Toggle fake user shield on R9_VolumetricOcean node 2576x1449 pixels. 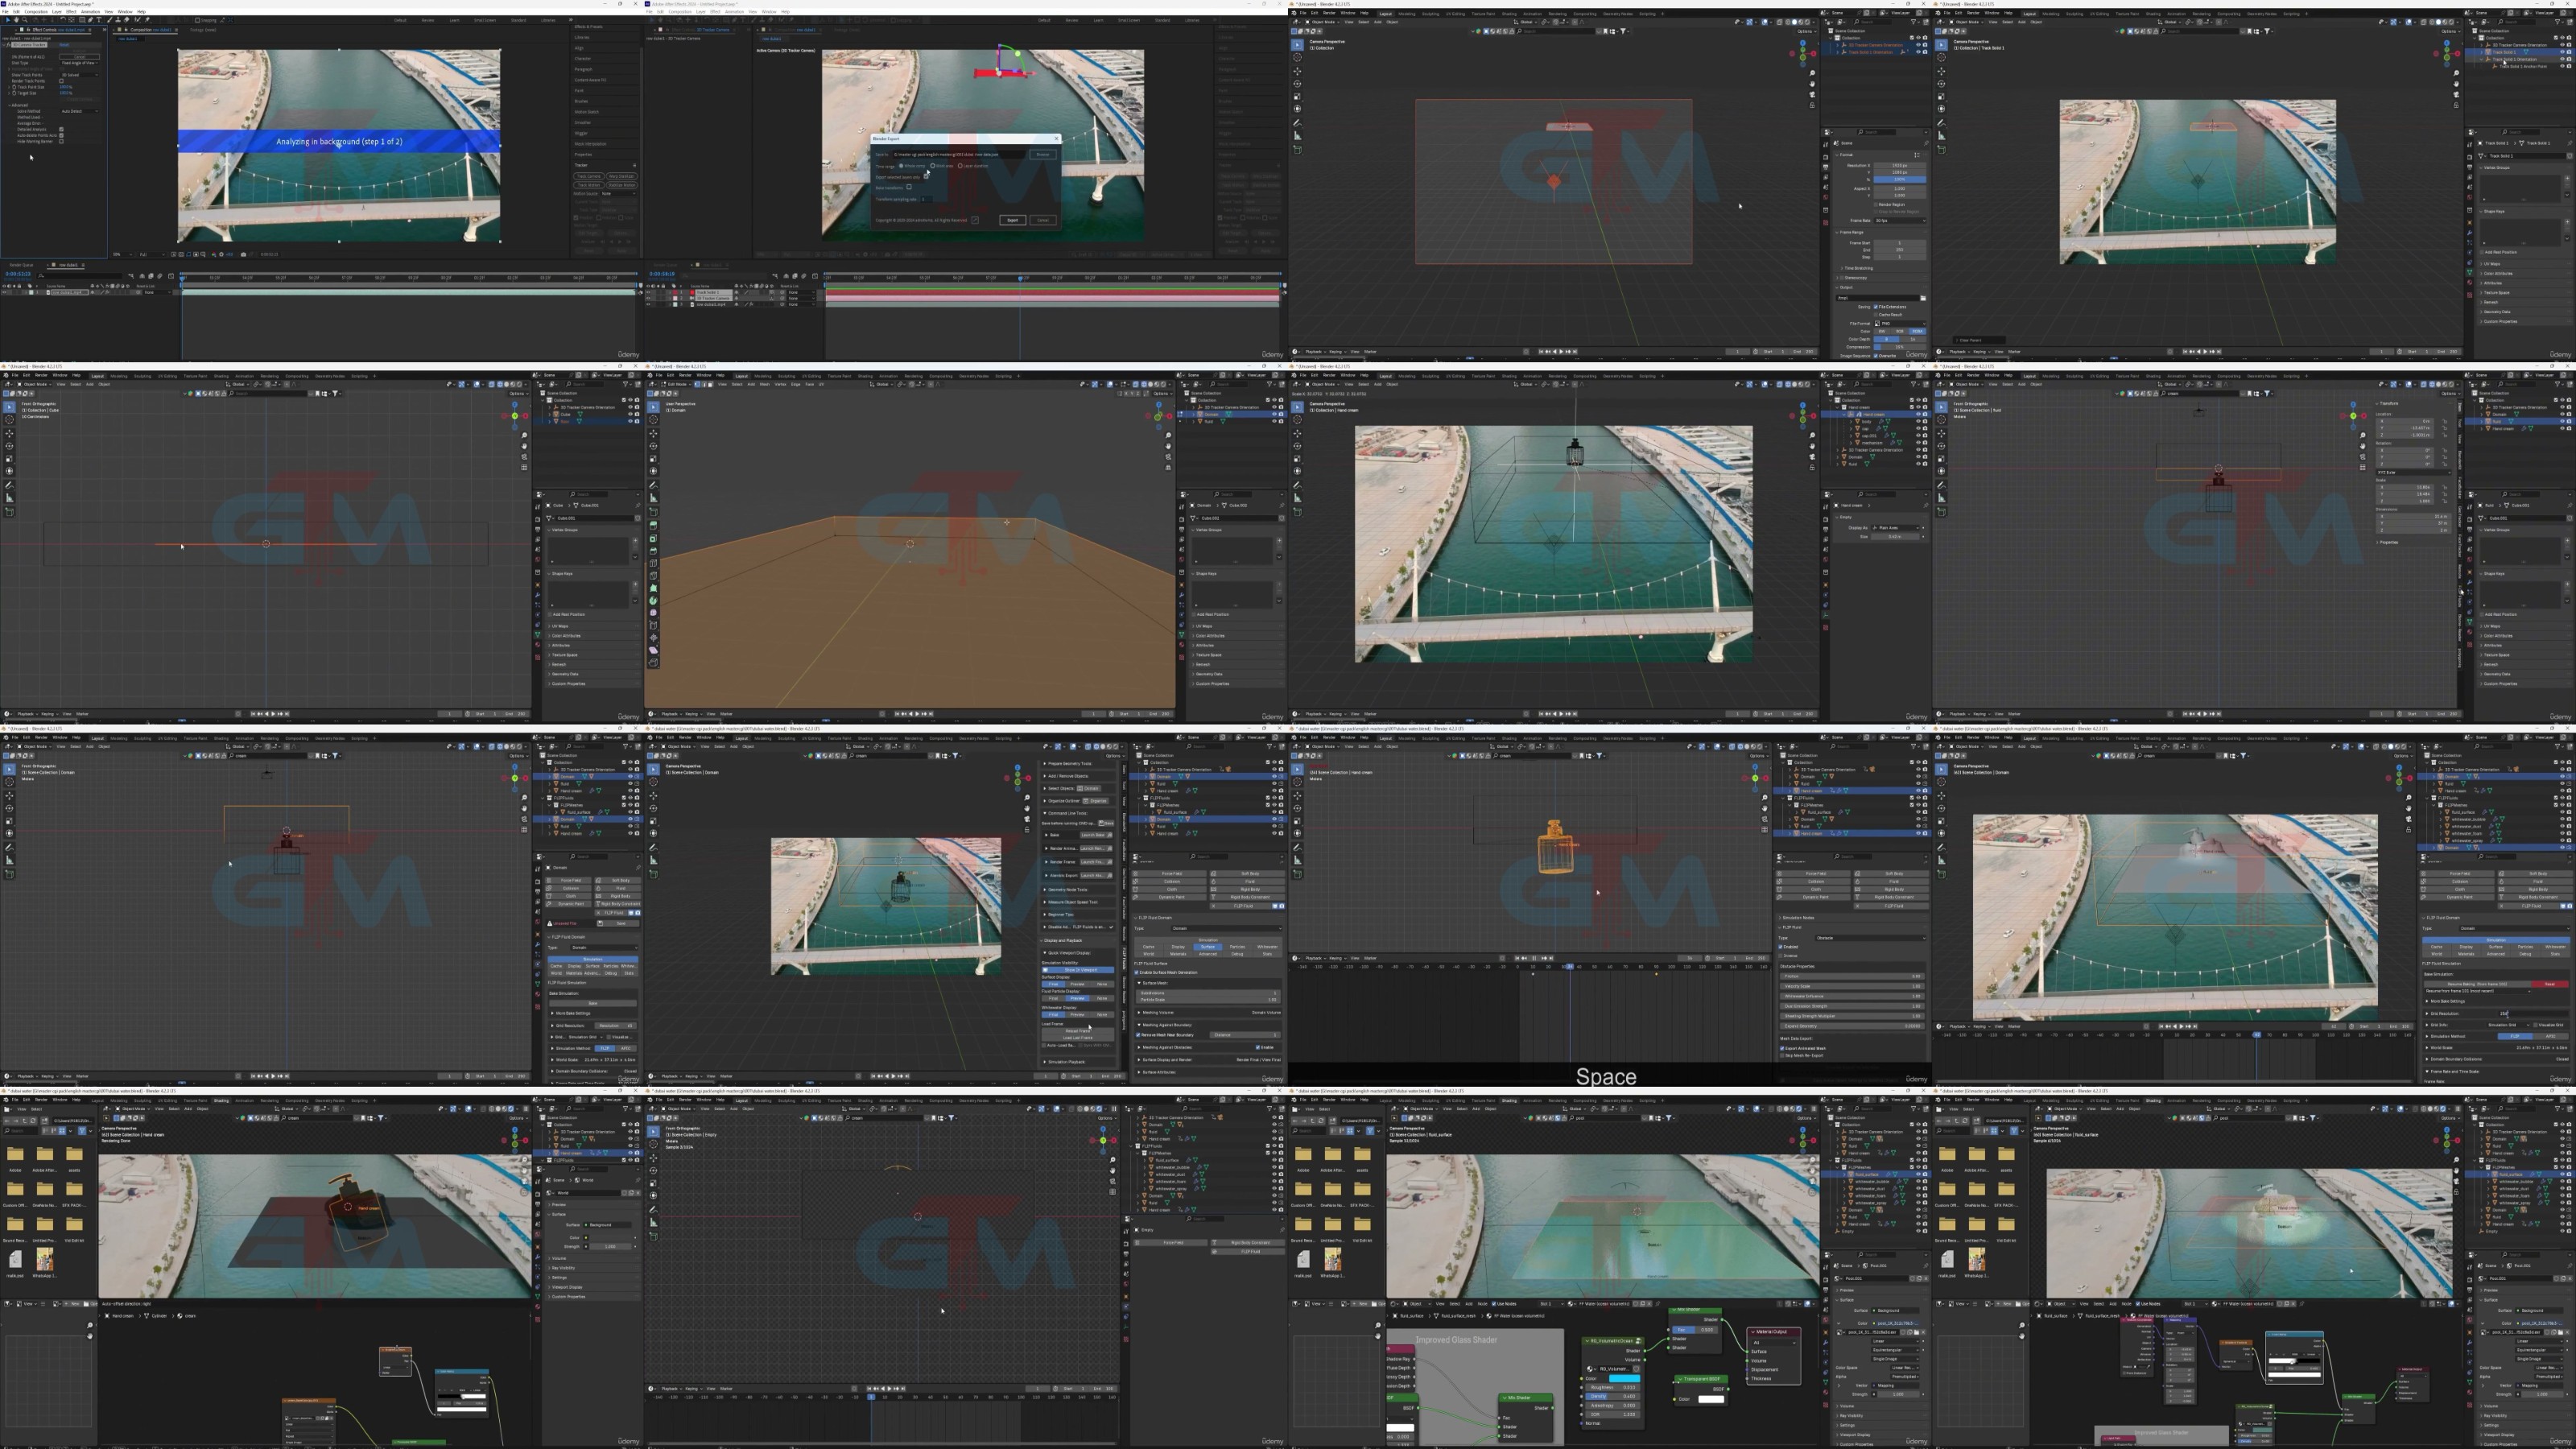click(1636, 1369)
